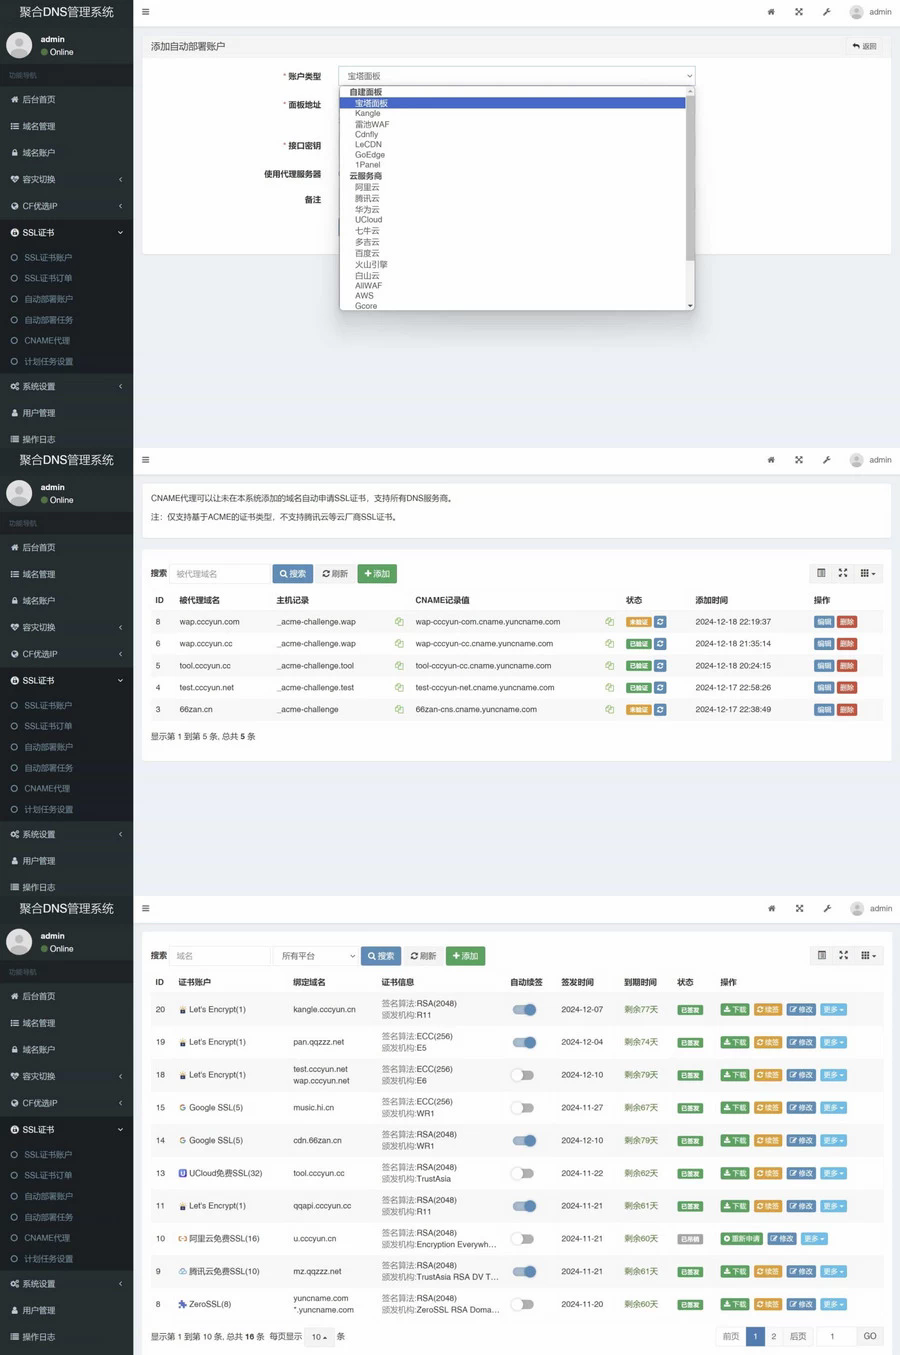Copy host record for tool.cccyun.cc
This screenshot has width=900, height=1355.
pyautogui.click(x=399, y=666)
